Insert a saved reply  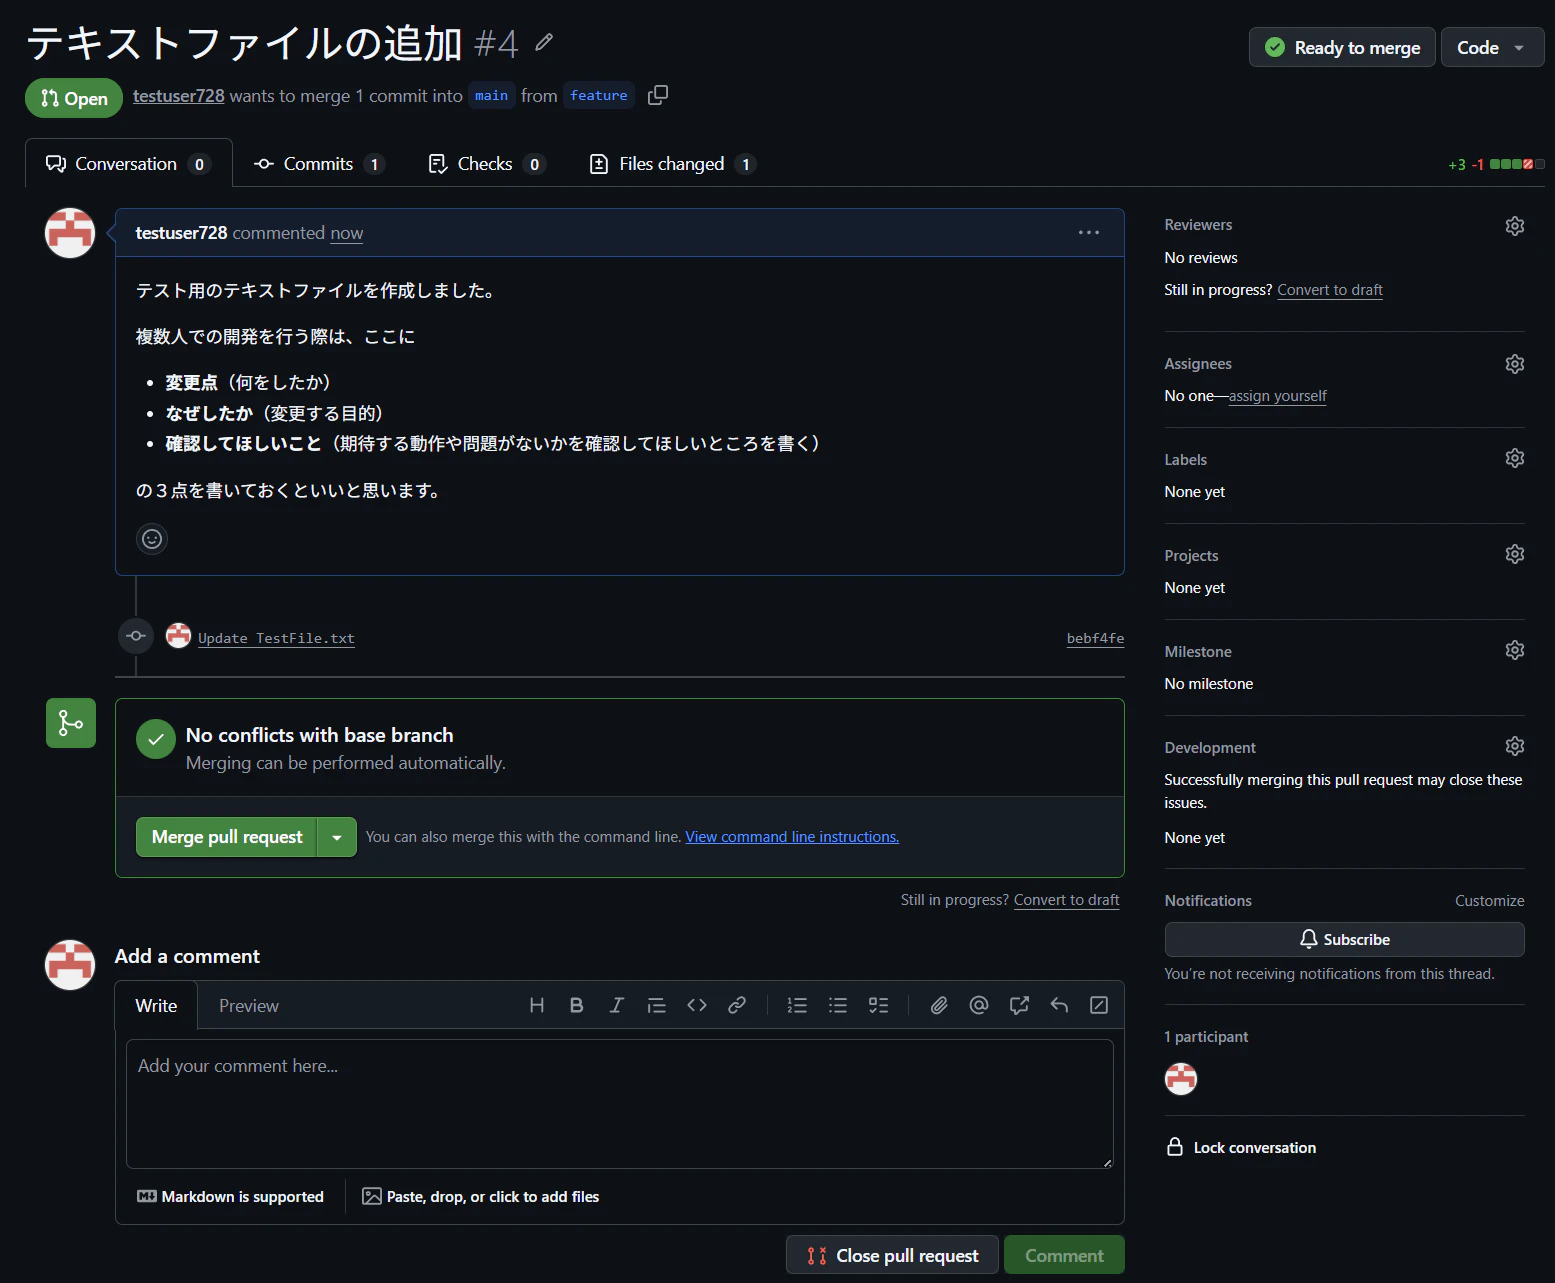point(1059,1005)
